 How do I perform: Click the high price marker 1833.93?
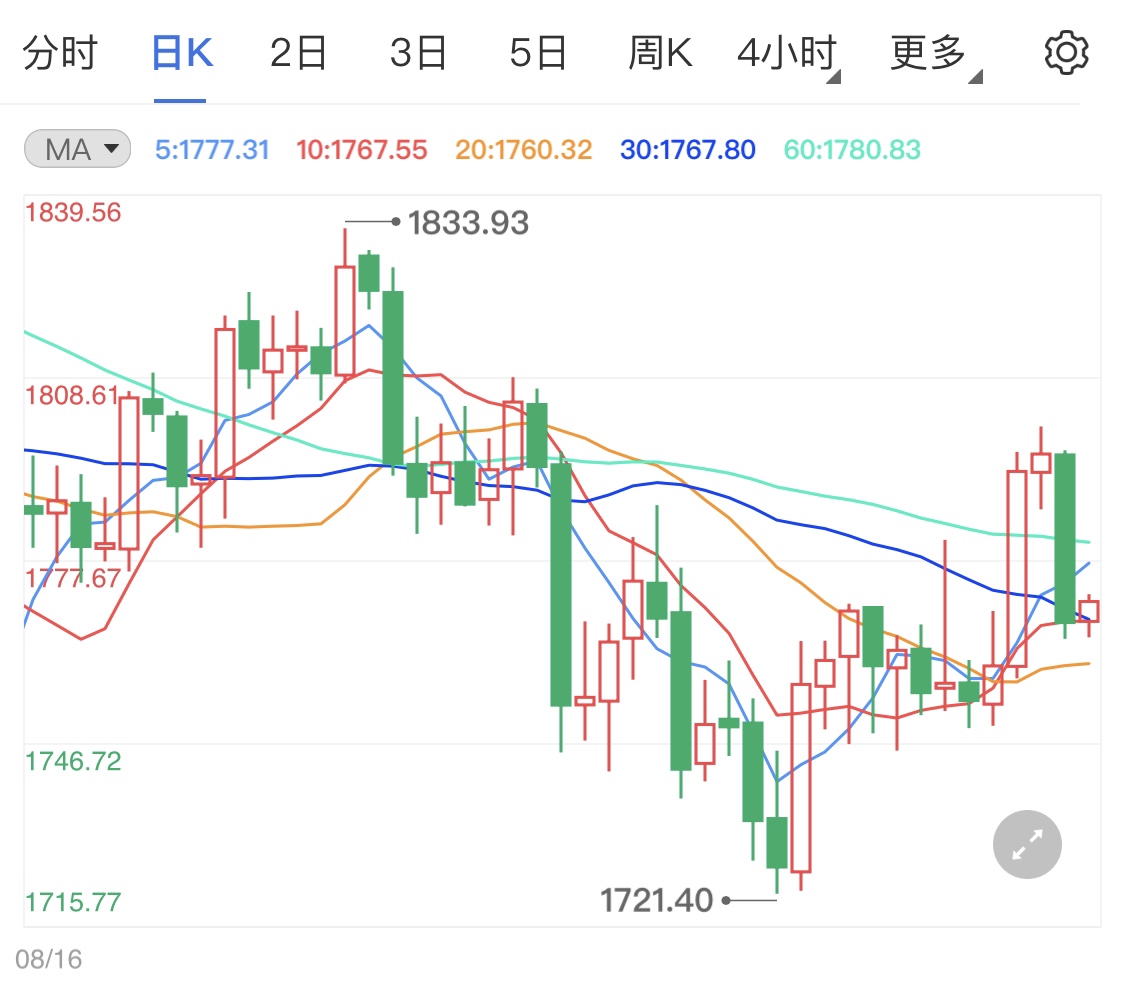tap(470, 225)
